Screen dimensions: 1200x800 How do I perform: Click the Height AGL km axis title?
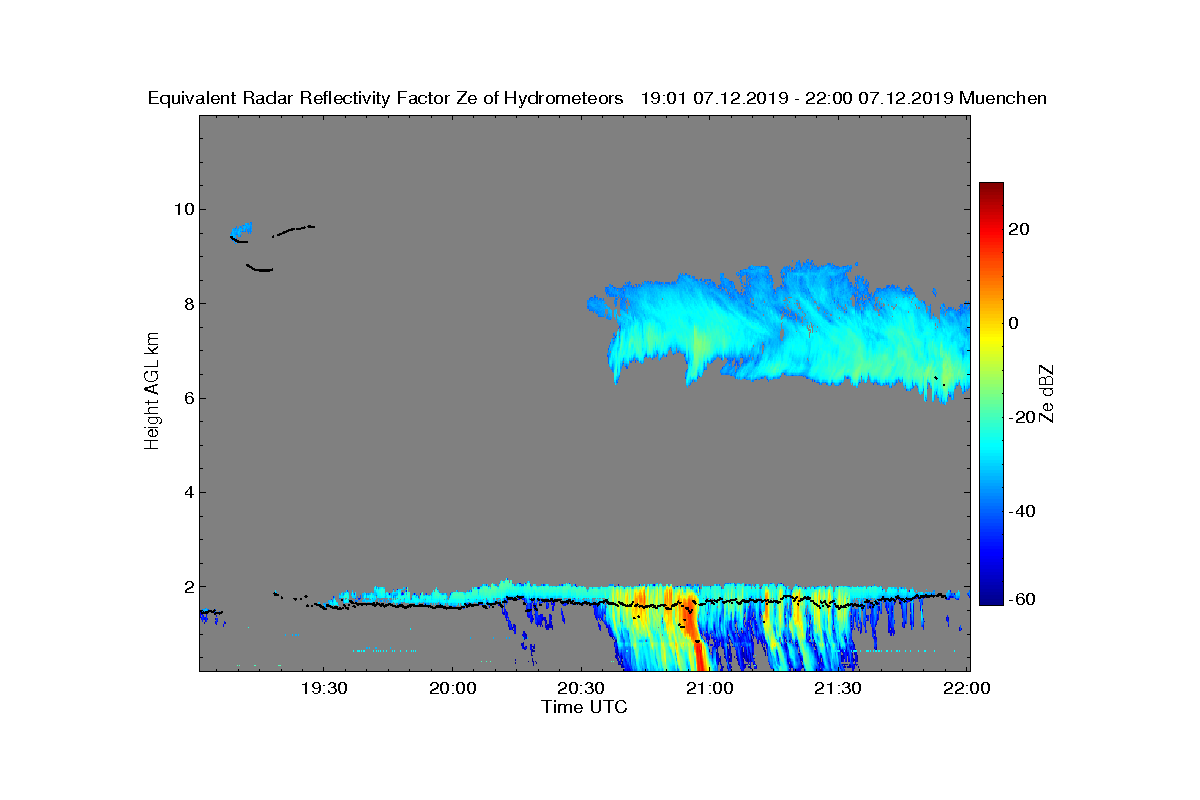click(152, 393)
